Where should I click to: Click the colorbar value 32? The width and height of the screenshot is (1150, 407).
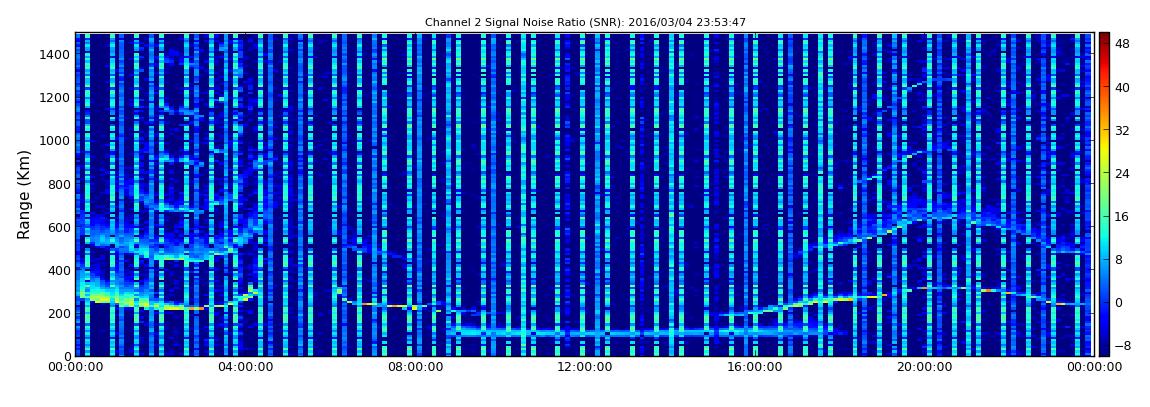coord(1122,131)
